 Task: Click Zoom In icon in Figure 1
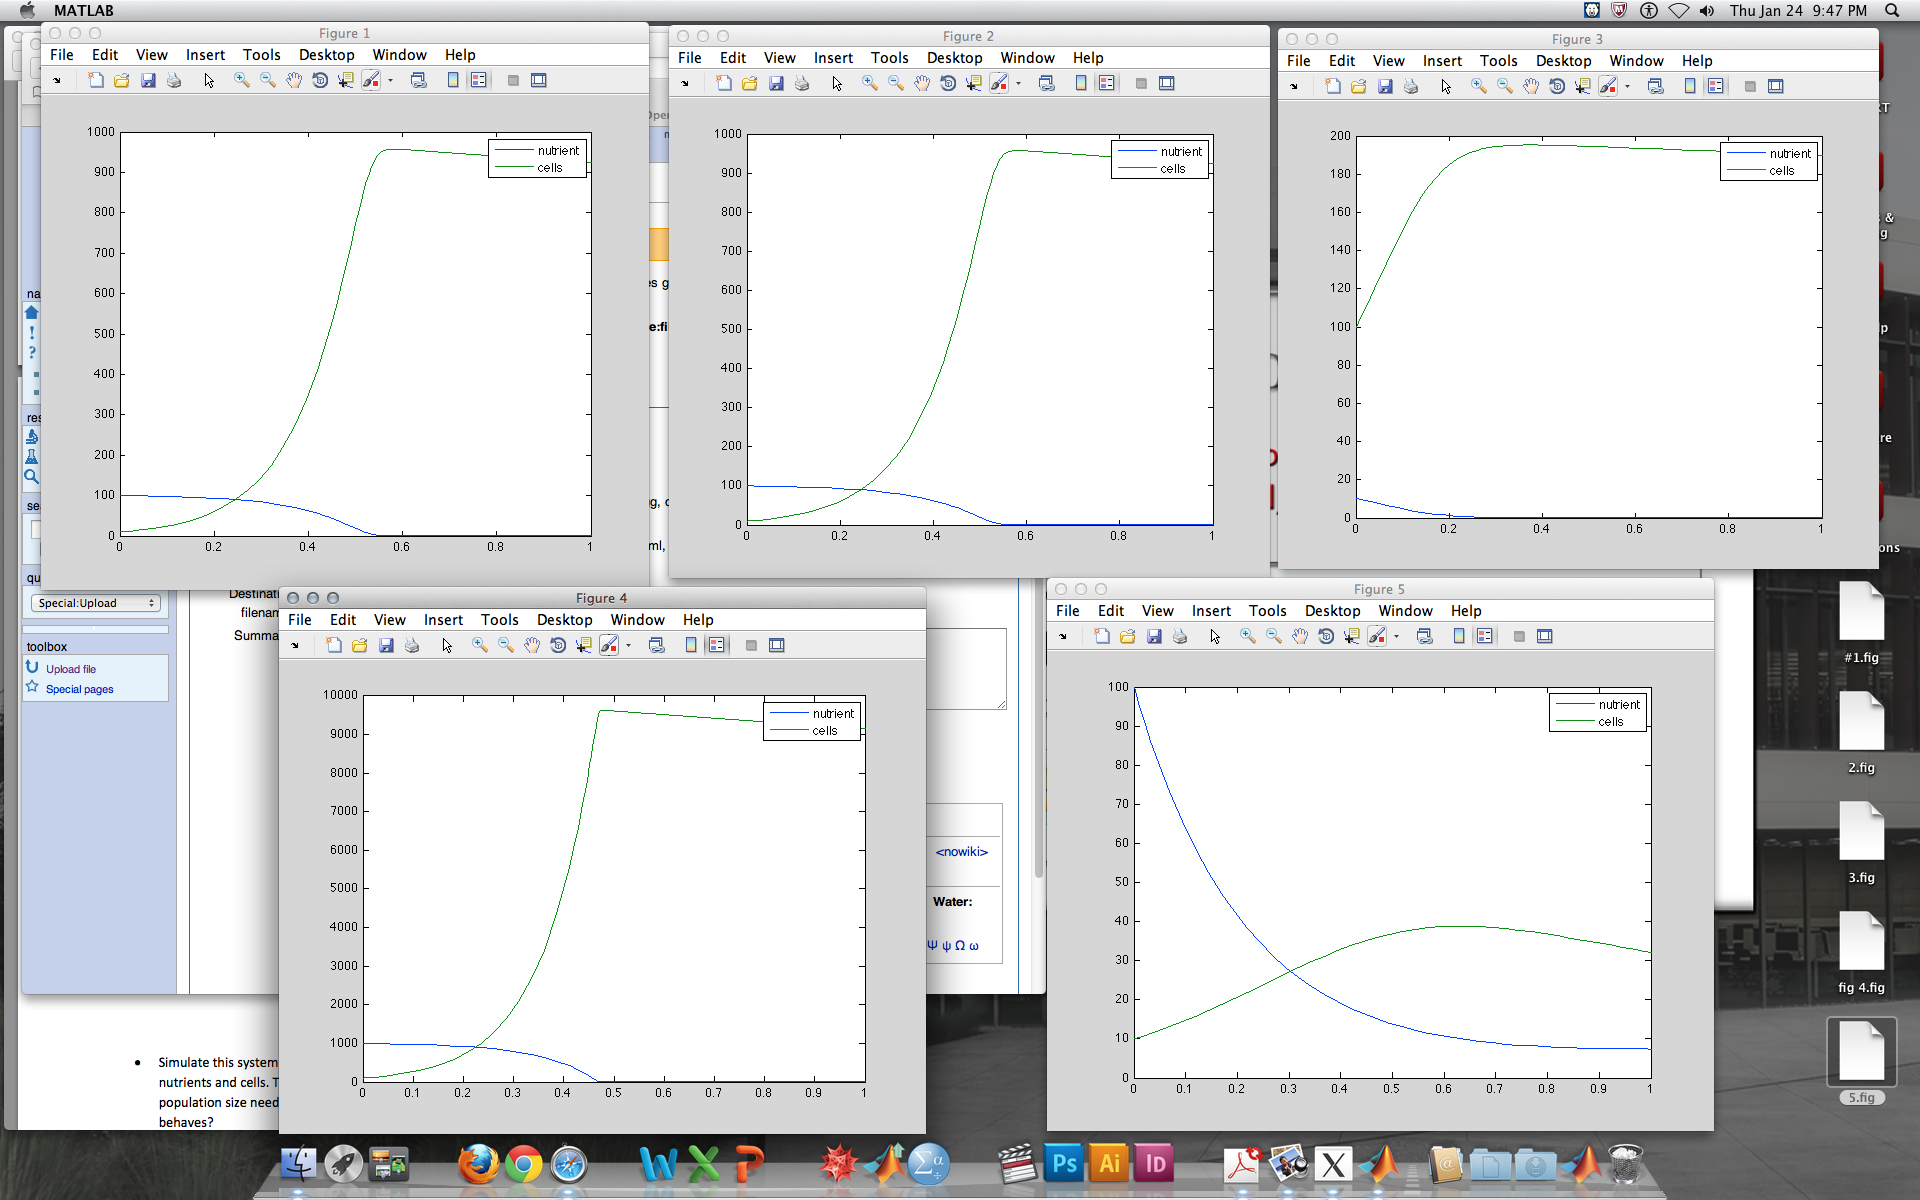coord(242,80)
